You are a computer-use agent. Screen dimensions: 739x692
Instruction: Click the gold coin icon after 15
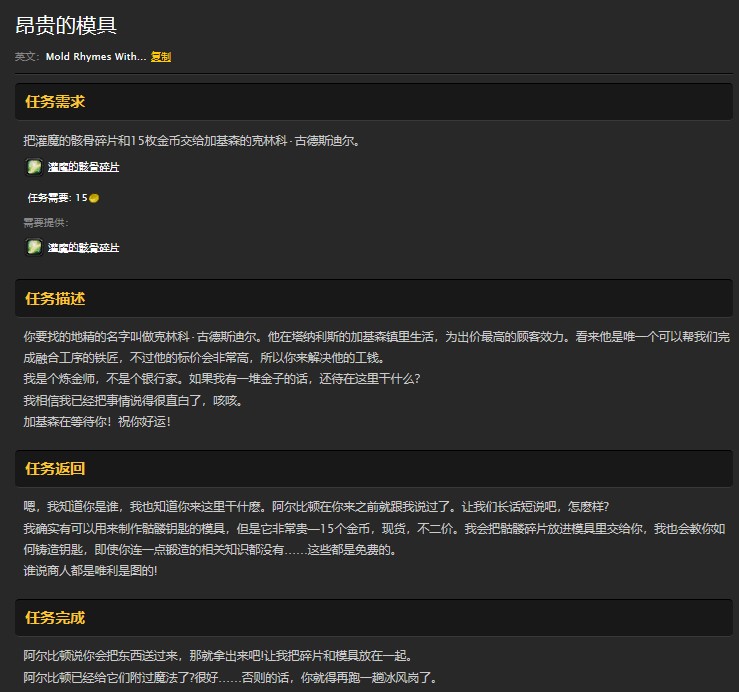click(x=94, y=198)
